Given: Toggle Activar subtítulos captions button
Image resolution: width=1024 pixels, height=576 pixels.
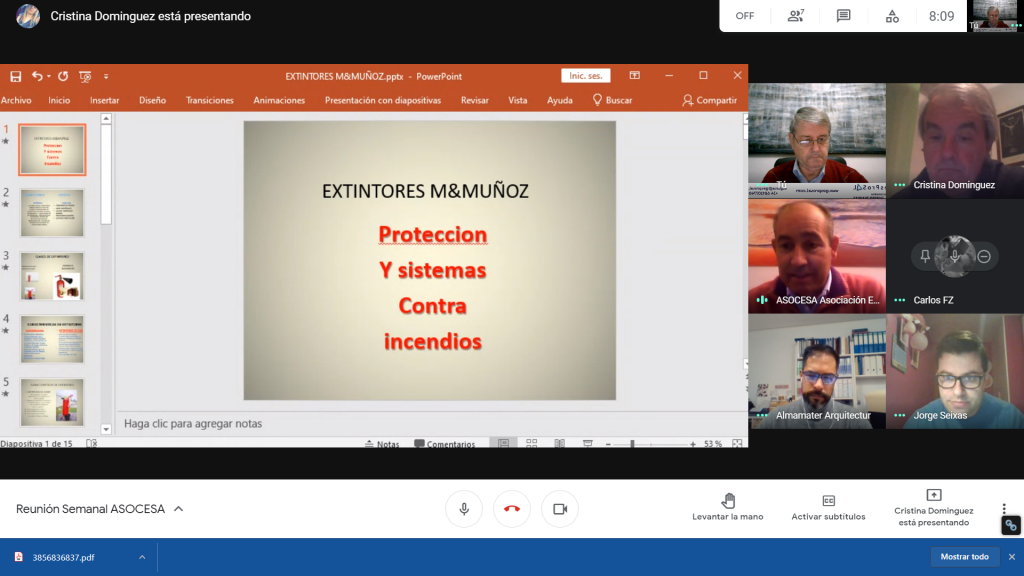Looking at the screenshot, I should [828, 507].
